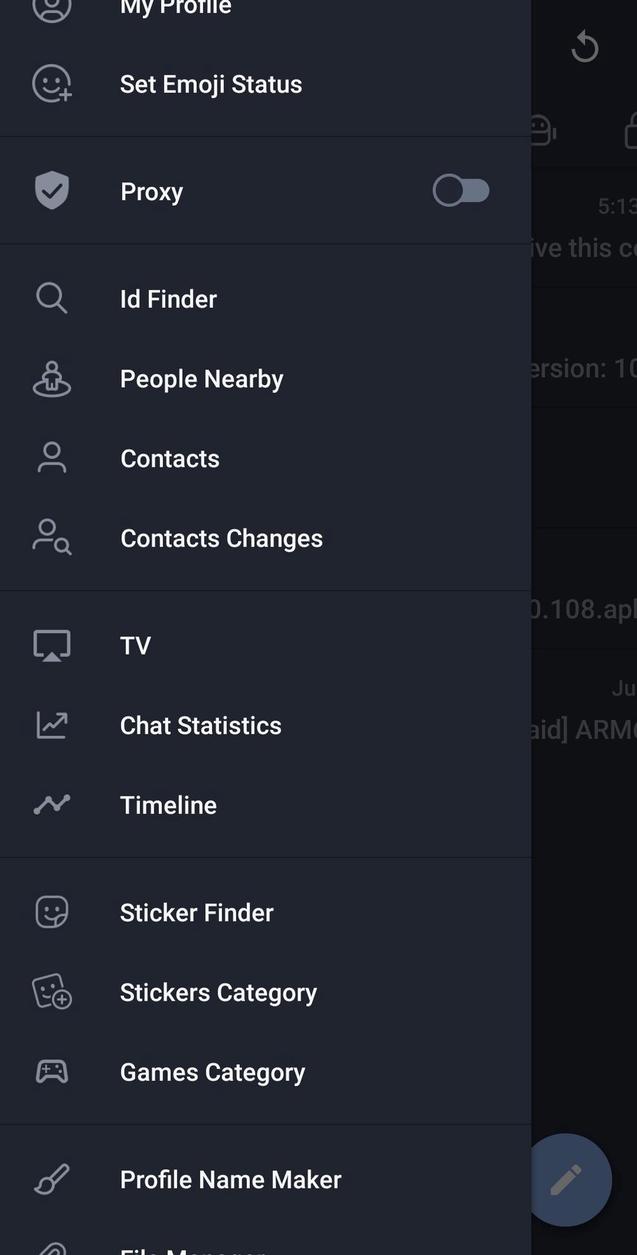Open People Nearby
Screen dimensions: 637x1255
201,378
